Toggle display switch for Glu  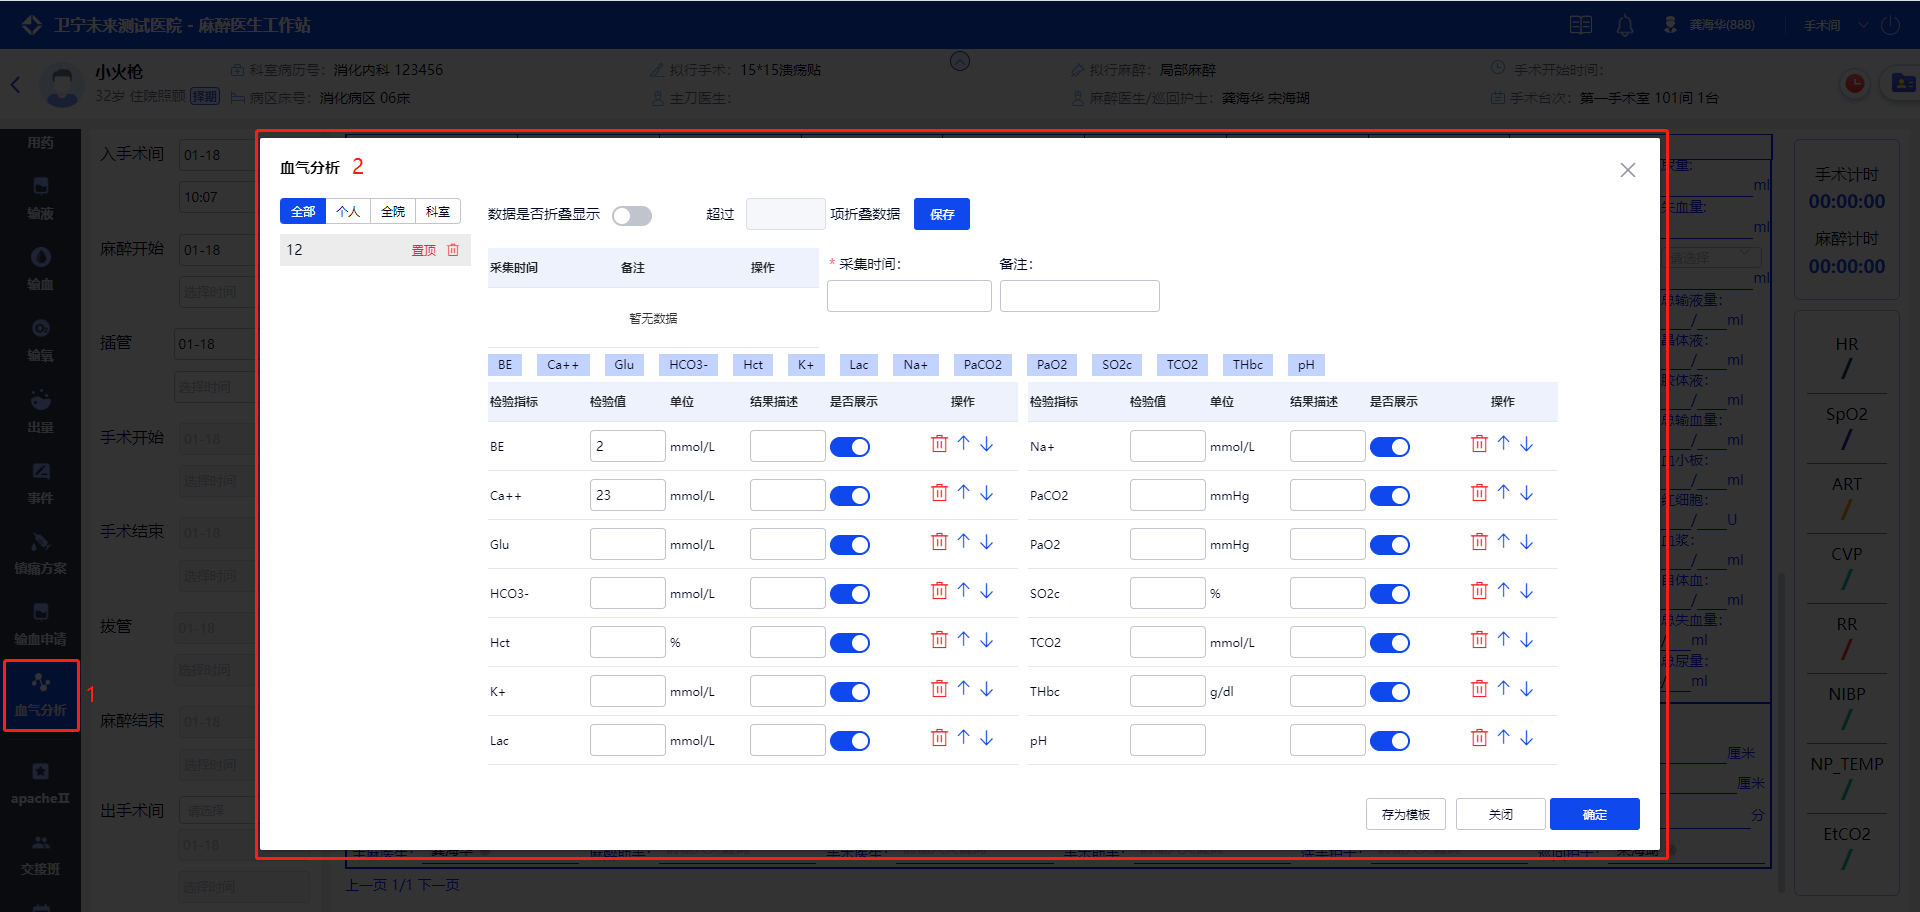(850, 545)
